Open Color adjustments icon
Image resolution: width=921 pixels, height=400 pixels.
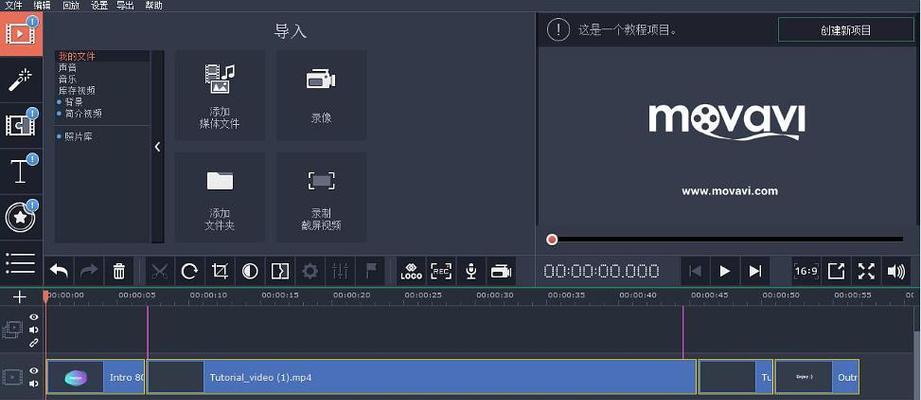tap(250, 271)
